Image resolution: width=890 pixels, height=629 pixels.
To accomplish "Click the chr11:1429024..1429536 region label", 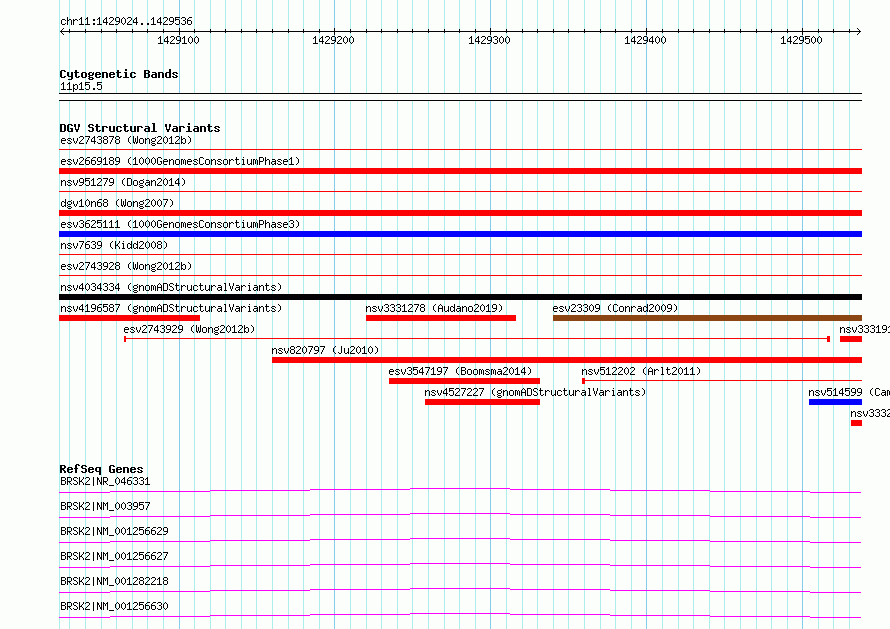I will pyautogui.click(x=126, y=21).
